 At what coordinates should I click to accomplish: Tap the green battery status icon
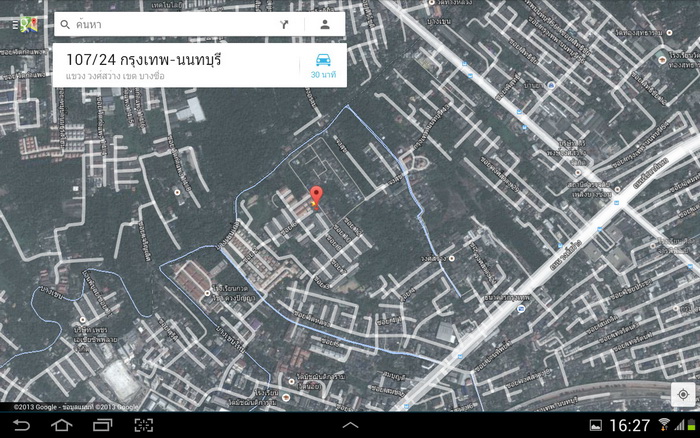point(692,425)
